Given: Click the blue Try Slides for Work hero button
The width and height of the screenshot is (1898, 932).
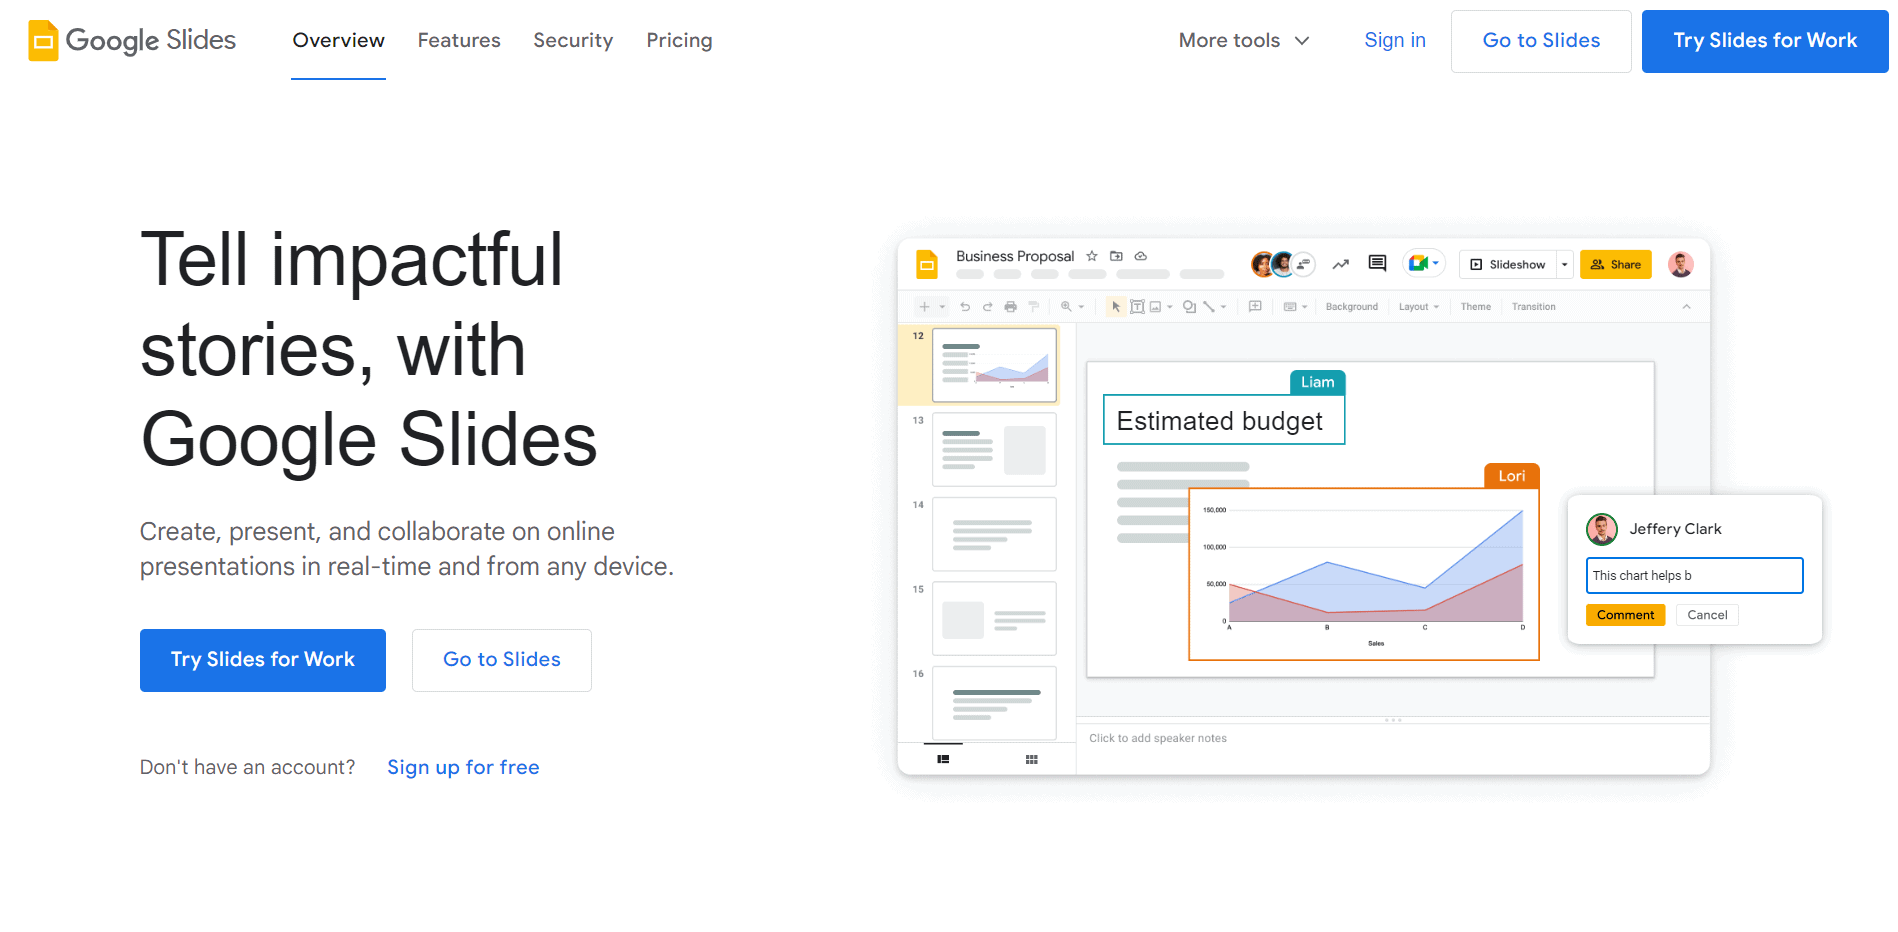Looking at the screenshot, I should pyautogui.click(x=263, y=660).
